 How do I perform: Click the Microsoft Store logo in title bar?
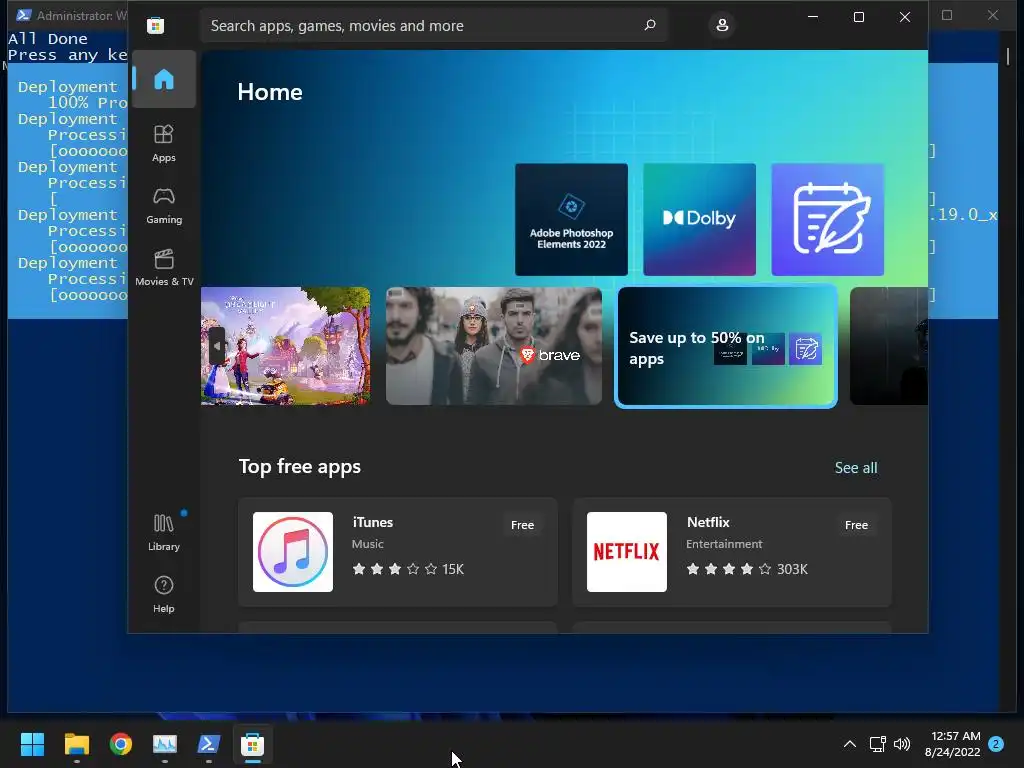[x=155, y=25]
